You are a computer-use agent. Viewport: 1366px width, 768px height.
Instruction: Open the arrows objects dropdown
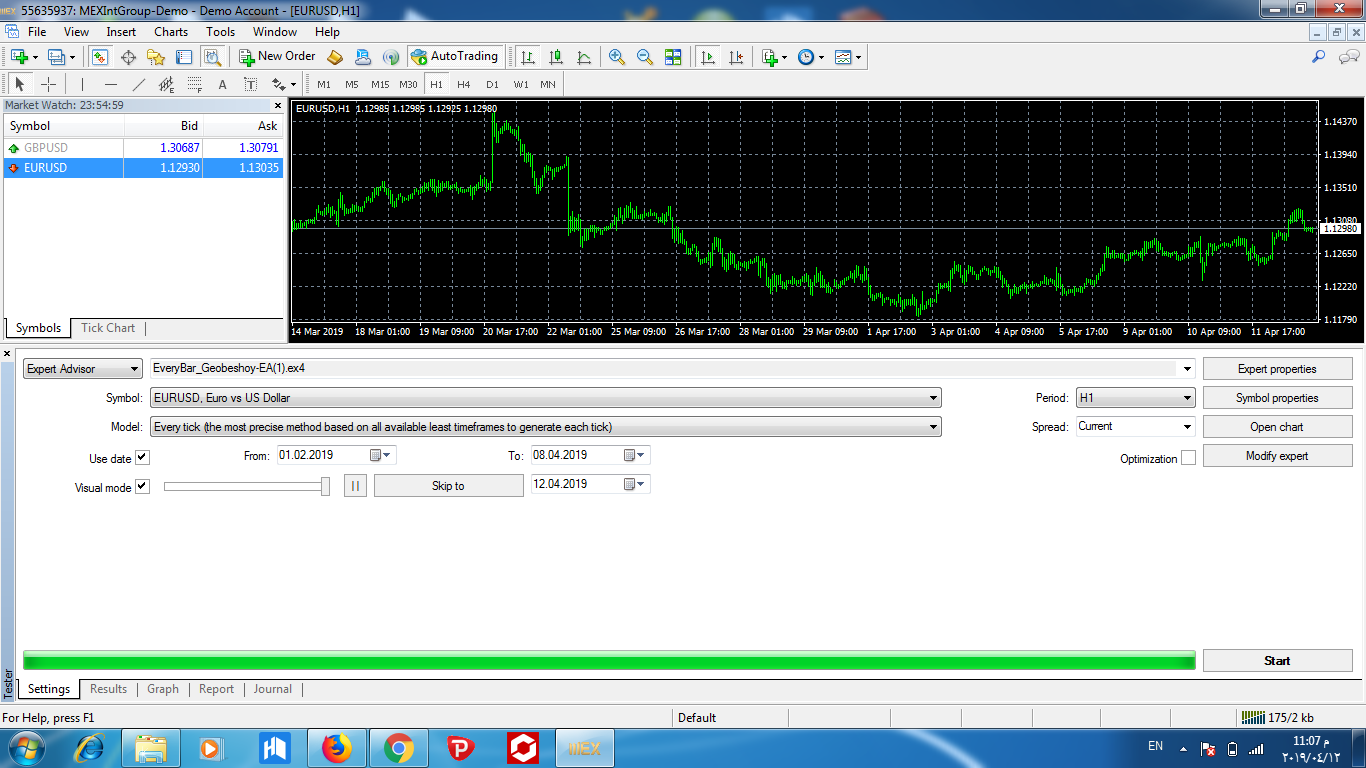point(284,84)
